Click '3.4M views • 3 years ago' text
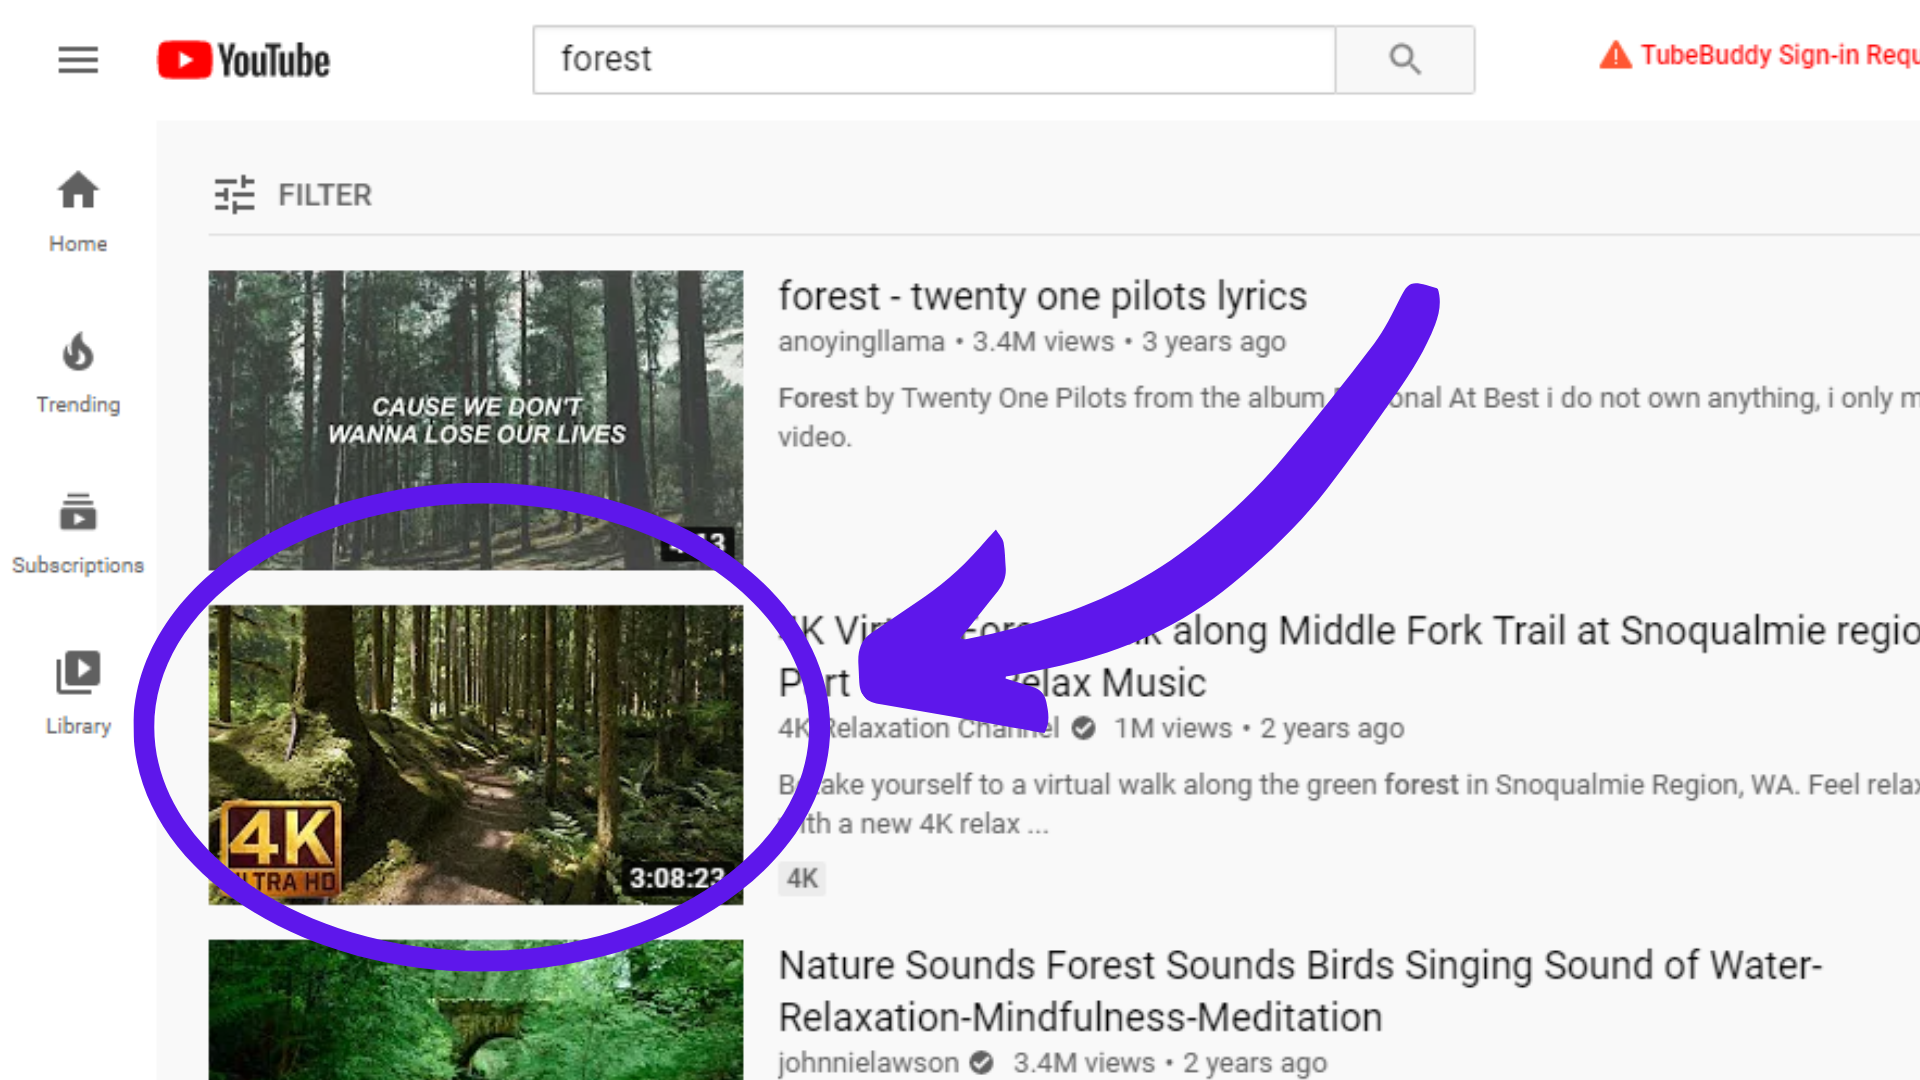 click(x=1129, y=342)
